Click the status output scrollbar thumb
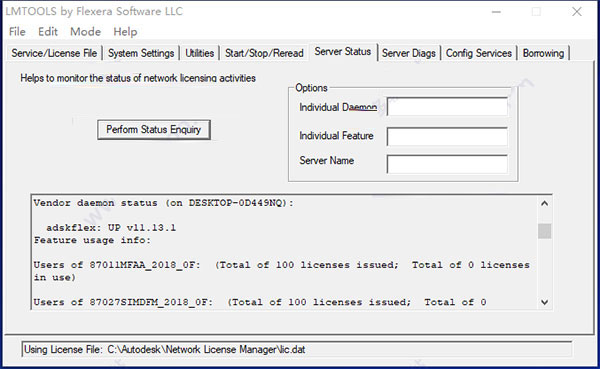This screenshot has height=369, width=600. coord(545,231)
